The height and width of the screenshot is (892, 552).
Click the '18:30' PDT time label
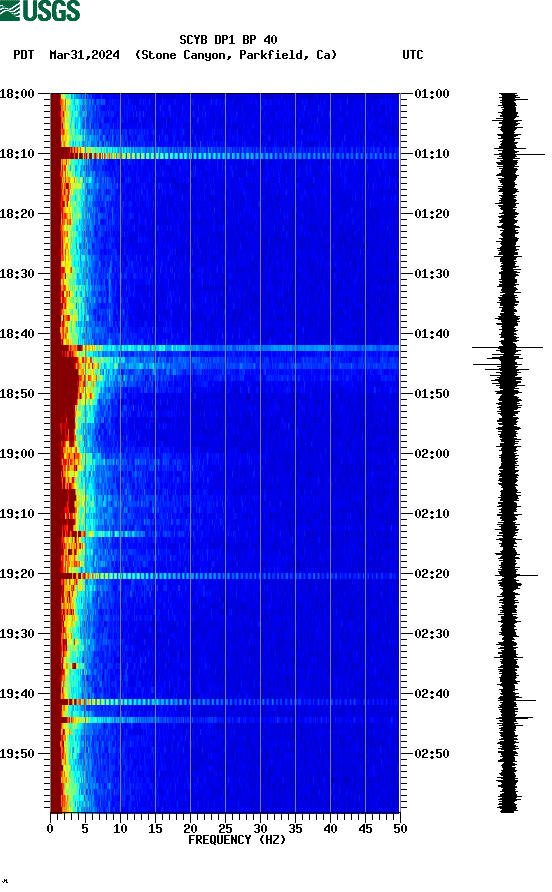click(x=17, y=274)
